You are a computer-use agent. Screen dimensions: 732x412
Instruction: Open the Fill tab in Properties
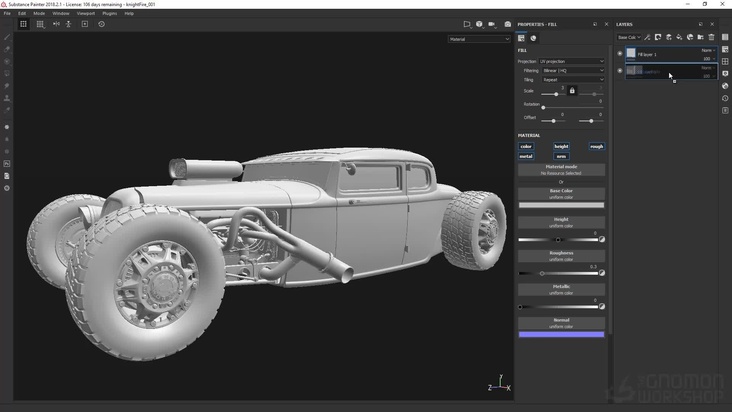click(521, 38)
